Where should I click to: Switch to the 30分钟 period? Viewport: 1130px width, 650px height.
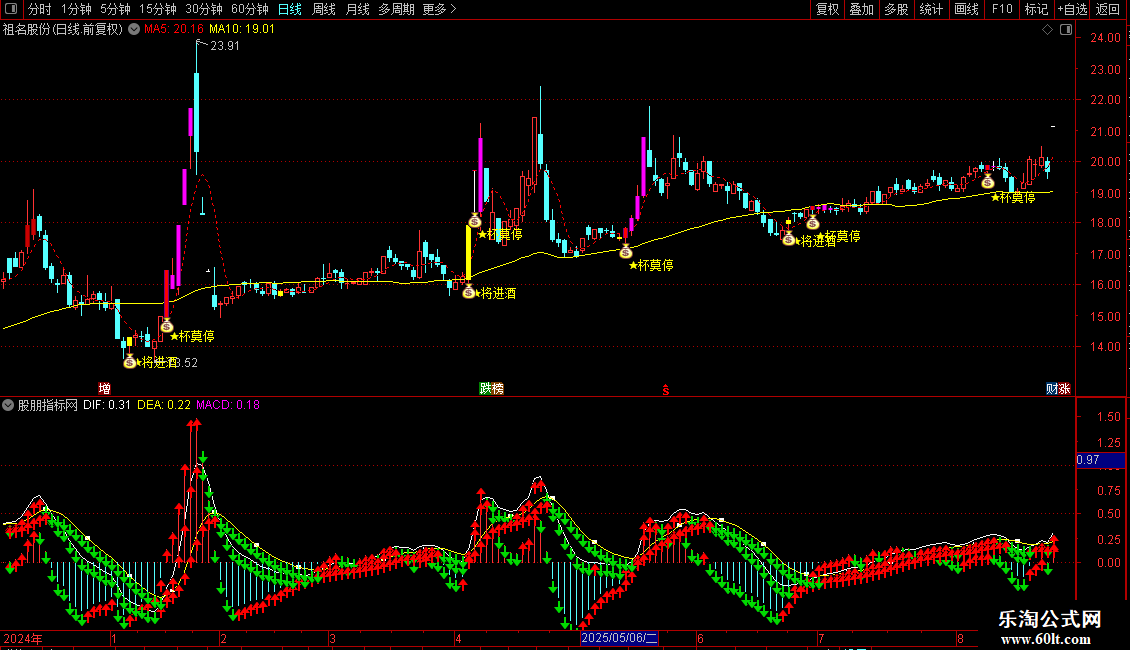(204, 9)
